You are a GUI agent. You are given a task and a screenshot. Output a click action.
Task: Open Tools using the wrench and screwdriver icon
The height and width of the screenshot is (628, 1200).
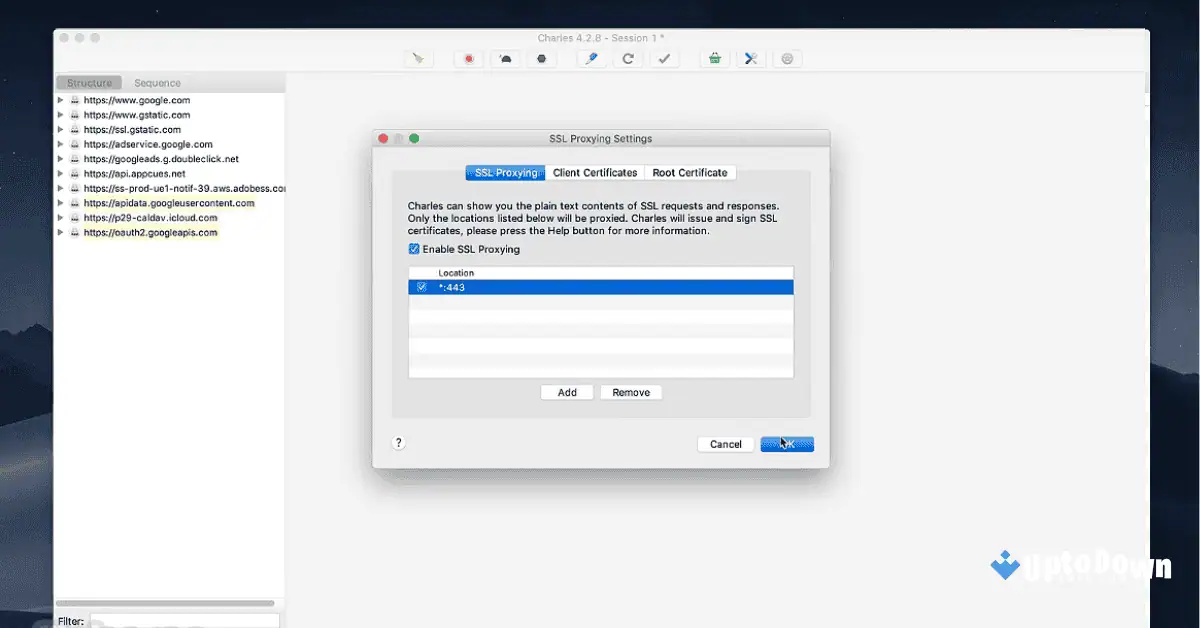(x=751, y=58)
